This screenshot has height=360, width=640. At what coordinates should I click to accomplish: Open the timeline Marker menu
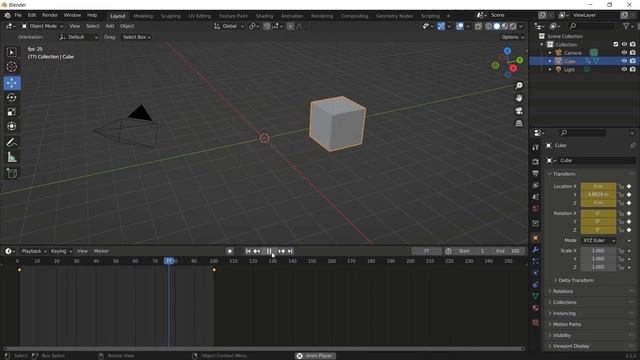[x=101, y=251]
